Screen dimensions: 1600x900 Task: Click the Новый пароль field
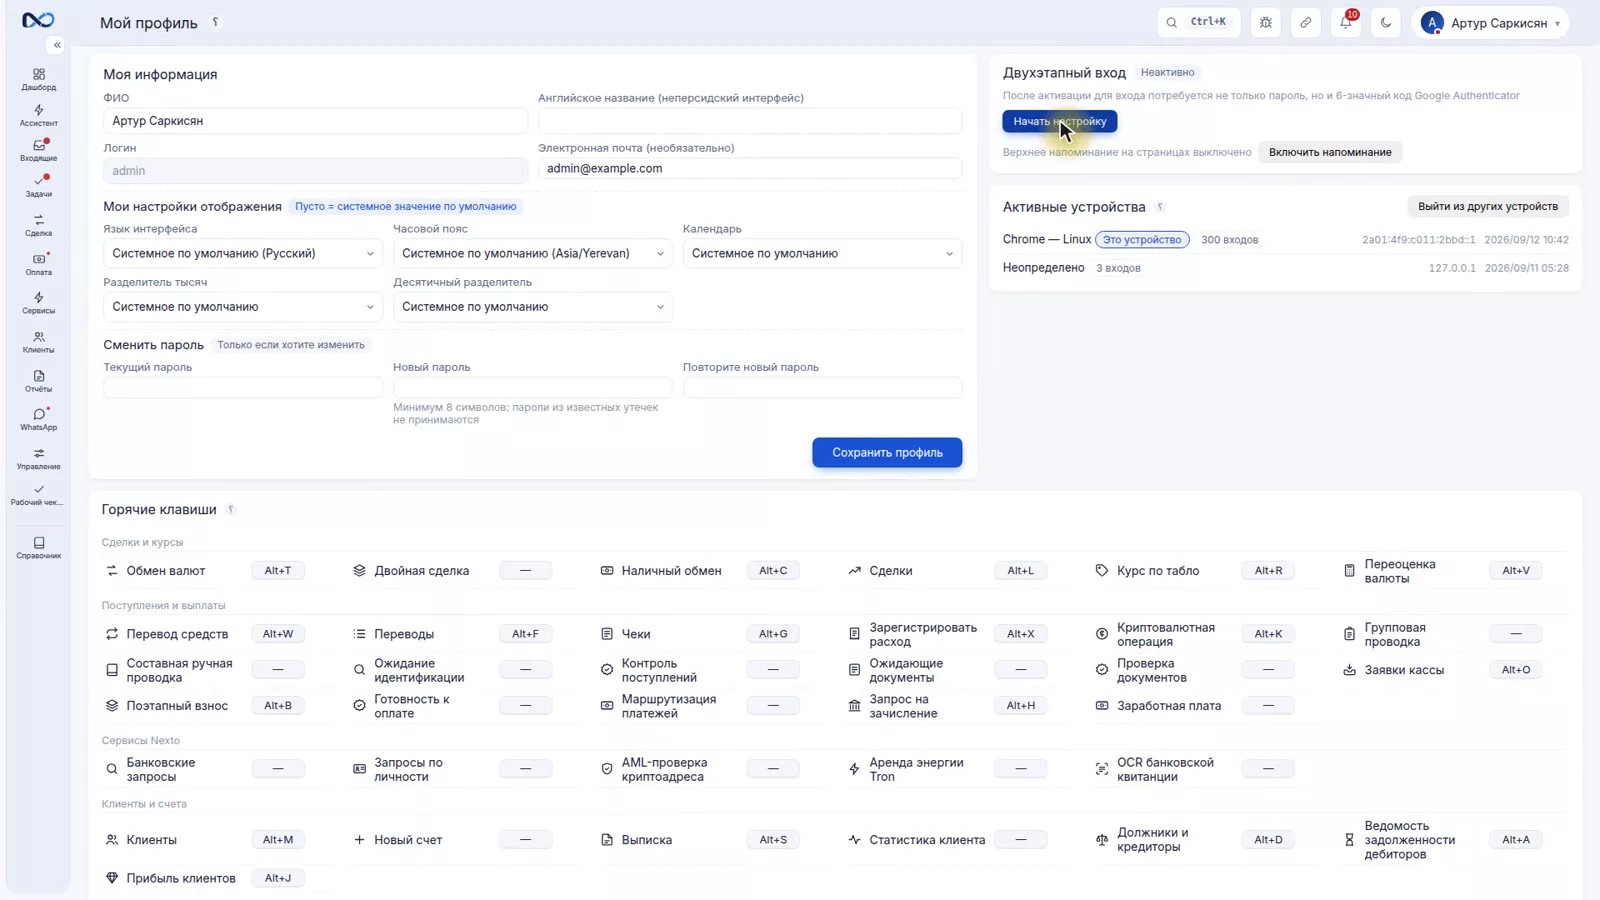tap(533, 387)
